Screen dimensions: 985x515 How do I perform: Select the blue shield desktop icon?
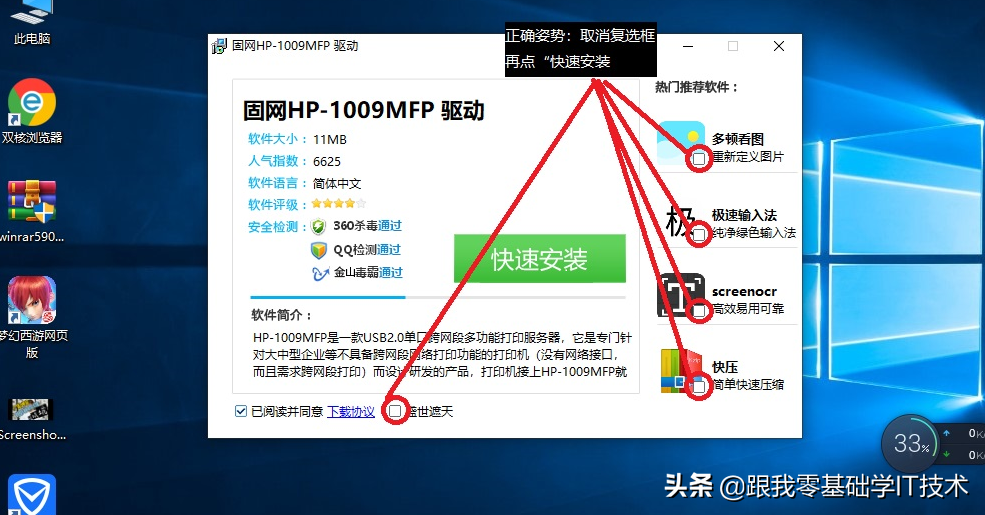[32, 495]
